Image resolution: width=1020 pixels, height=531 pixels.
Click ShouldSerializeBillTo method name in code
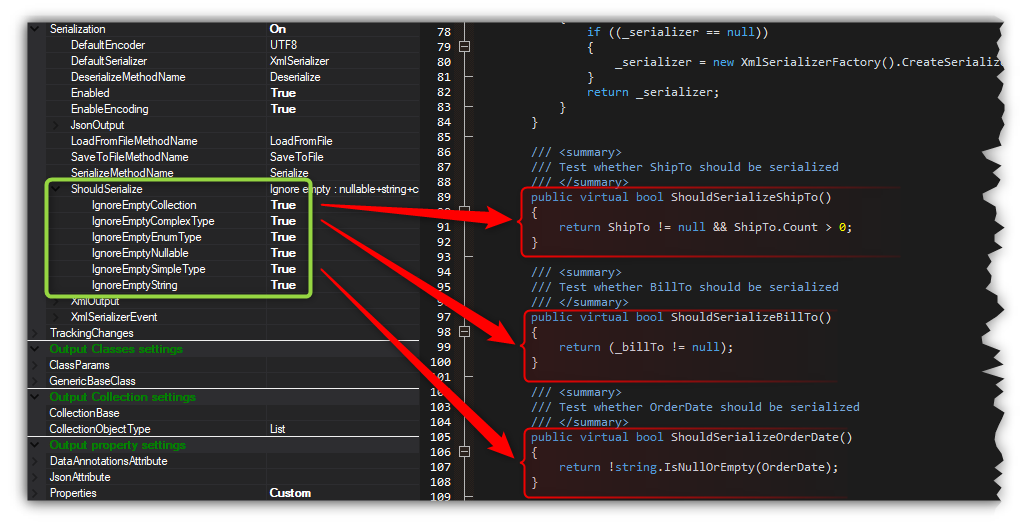click(x=750, y=317)
